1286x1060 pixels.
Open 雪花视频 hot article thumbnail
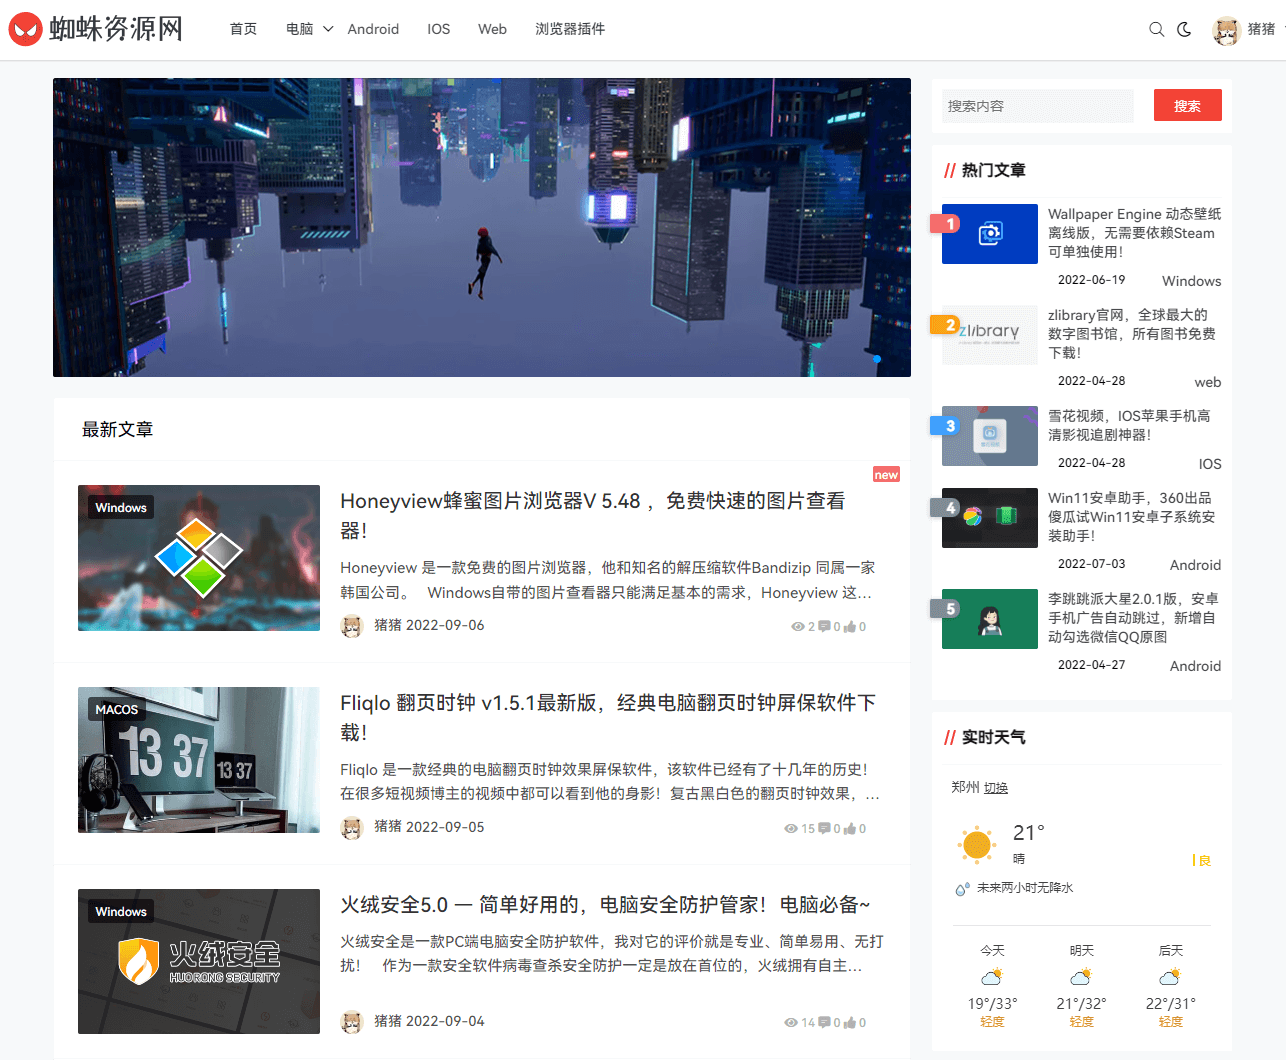(x=990, y=436)
